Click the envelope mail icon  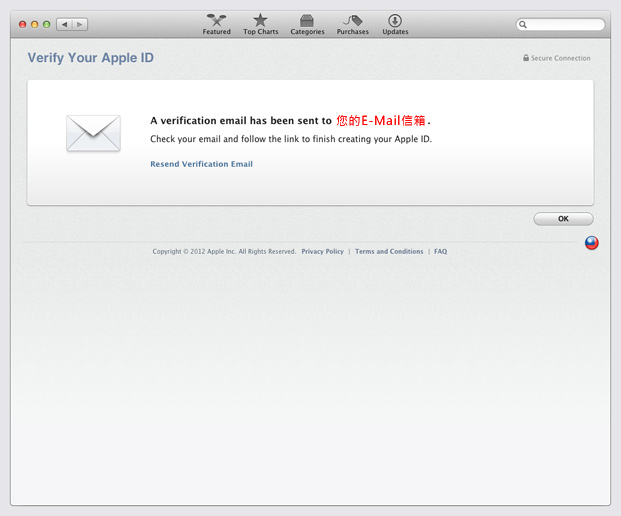click(93, 133)
